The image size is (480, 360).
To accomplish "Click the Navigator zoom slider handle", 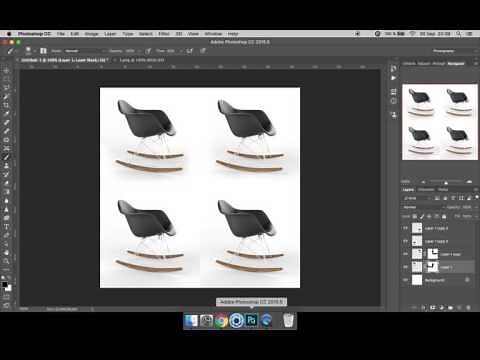I will coord(446,182).
